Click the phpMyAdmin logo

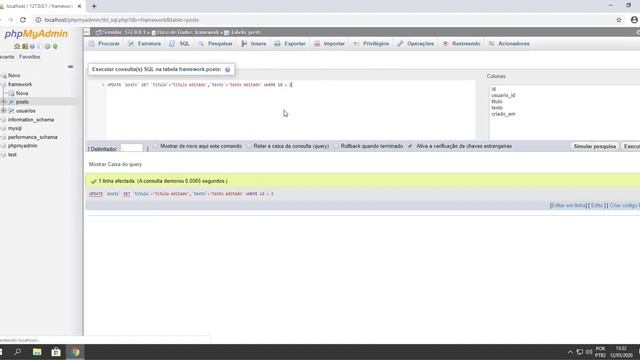pyautogui.click(x=36, y=34)
